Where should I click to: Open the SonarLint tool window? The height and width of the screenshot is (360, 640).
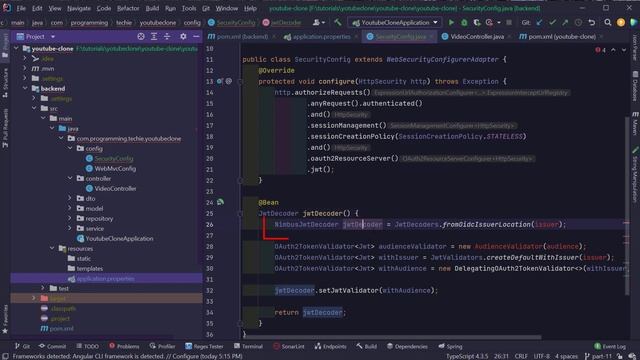click(289, 346)
